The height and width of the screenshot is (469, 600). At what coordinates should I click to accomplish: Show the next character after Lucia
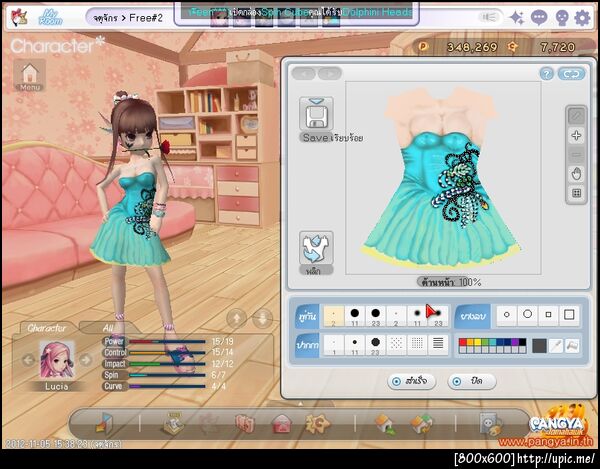coord(86,360)
